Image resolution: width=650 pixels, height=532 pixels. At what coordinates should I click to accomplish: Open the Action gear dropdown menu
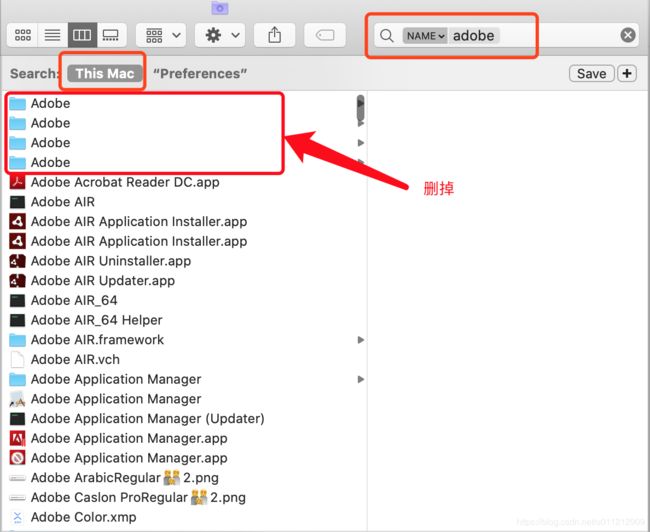(221, 35)
